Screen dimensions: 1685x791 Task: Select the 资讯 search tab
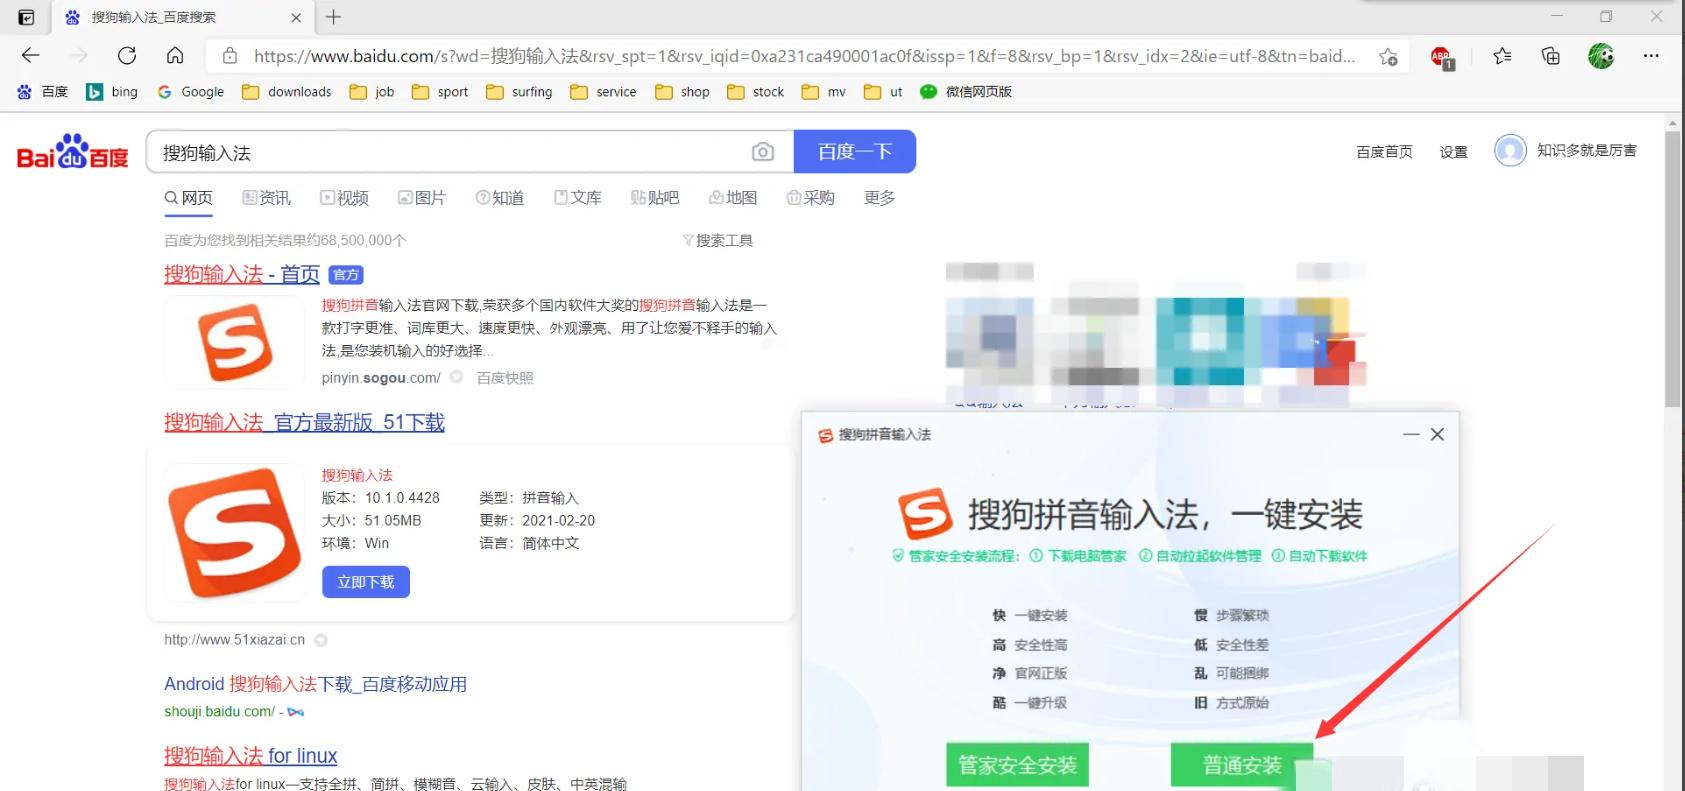click(x=267, y=198)
